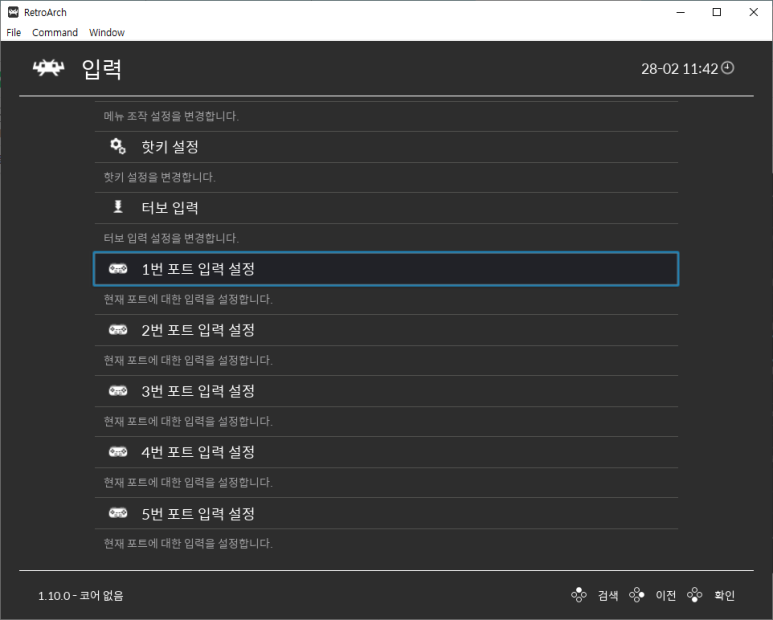Click the 입력 page title
773x620 pixels.
coord(102,69)
